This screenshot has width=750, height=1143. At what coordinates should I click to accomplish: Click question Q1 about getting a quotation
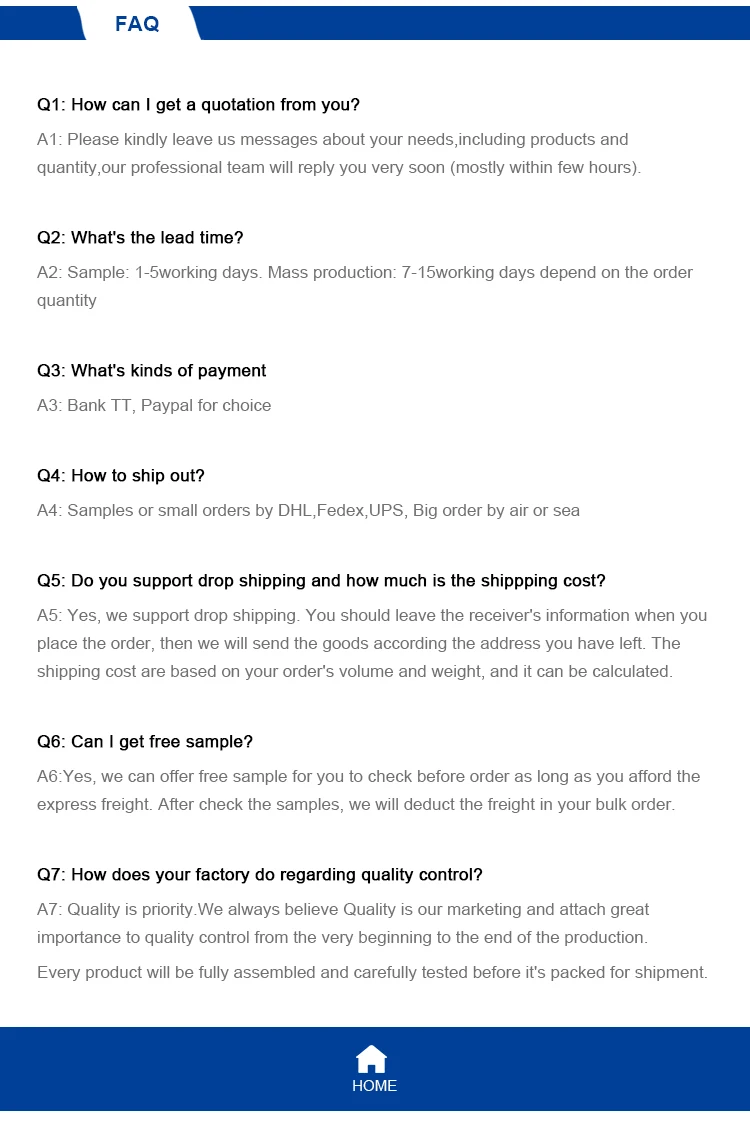point(198,105)
